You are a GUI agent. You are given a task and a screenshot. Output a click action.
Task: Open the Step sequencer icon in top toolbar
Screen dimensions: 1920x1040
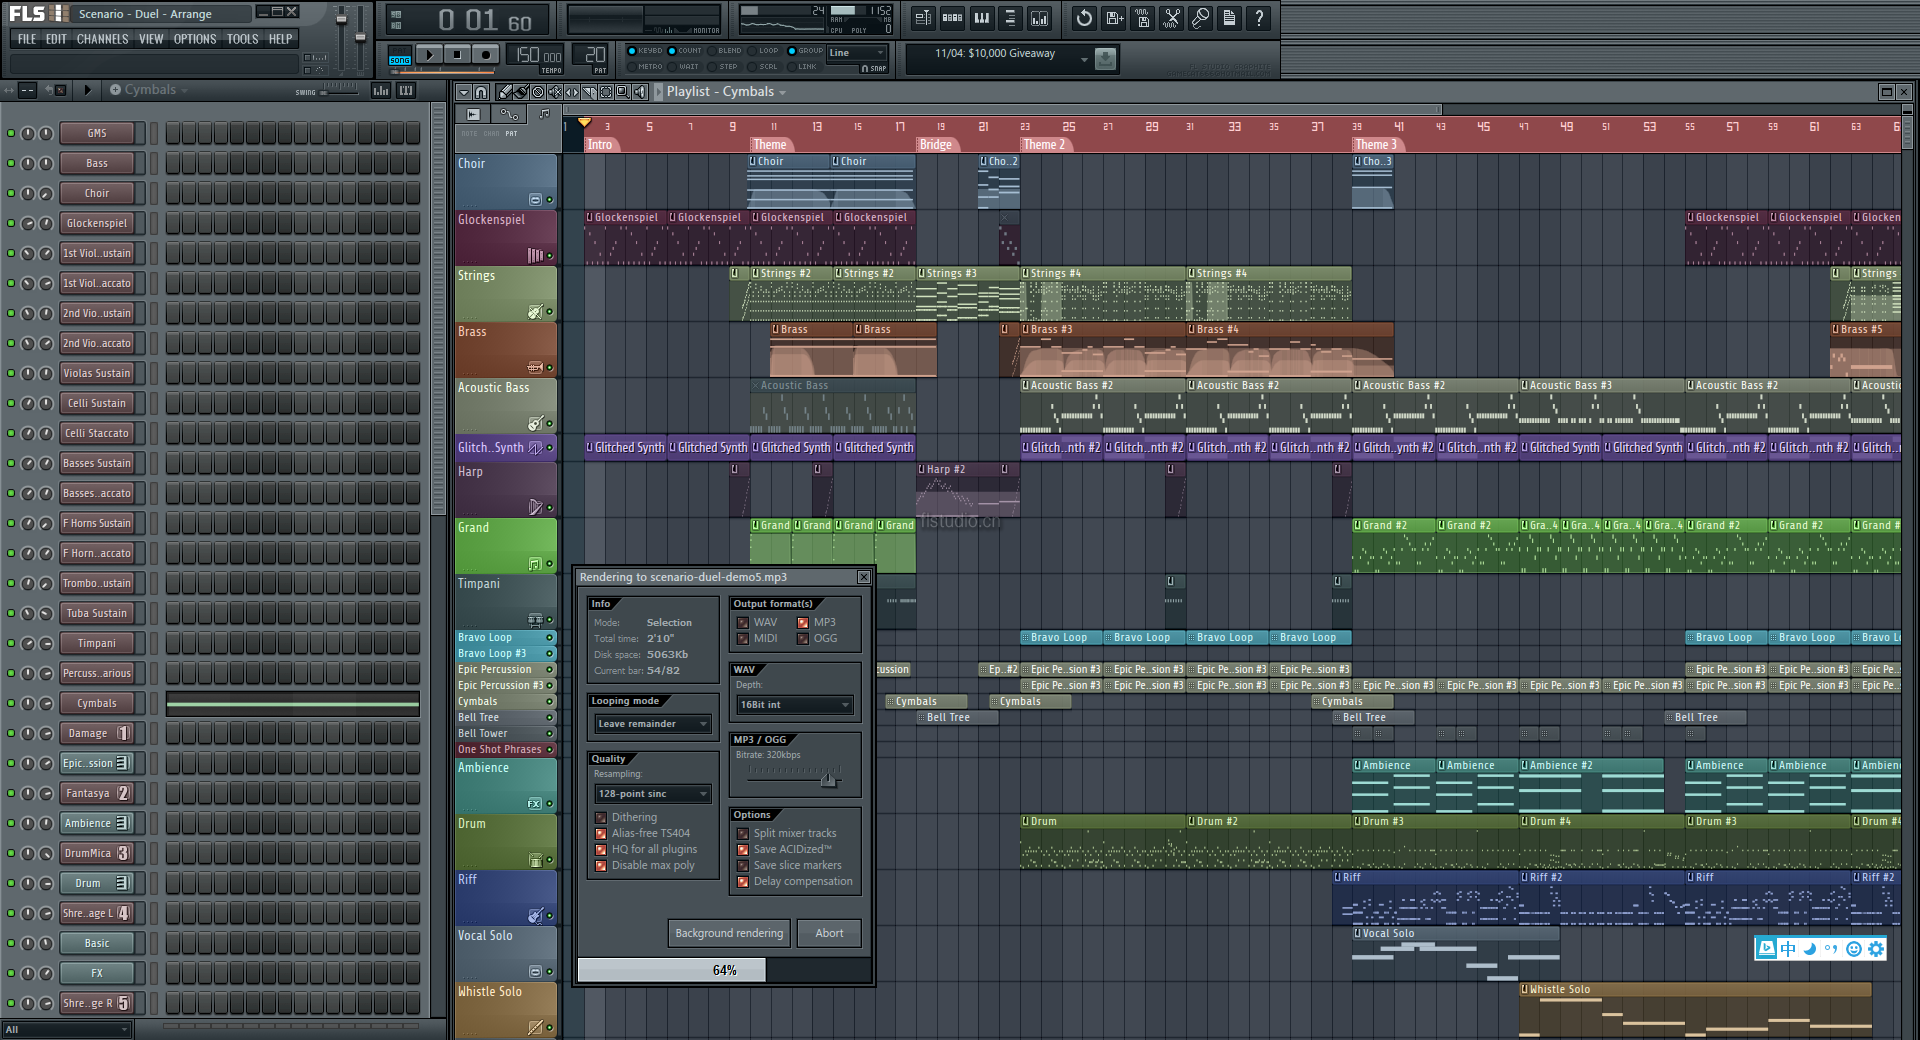[x=953, y=18]
